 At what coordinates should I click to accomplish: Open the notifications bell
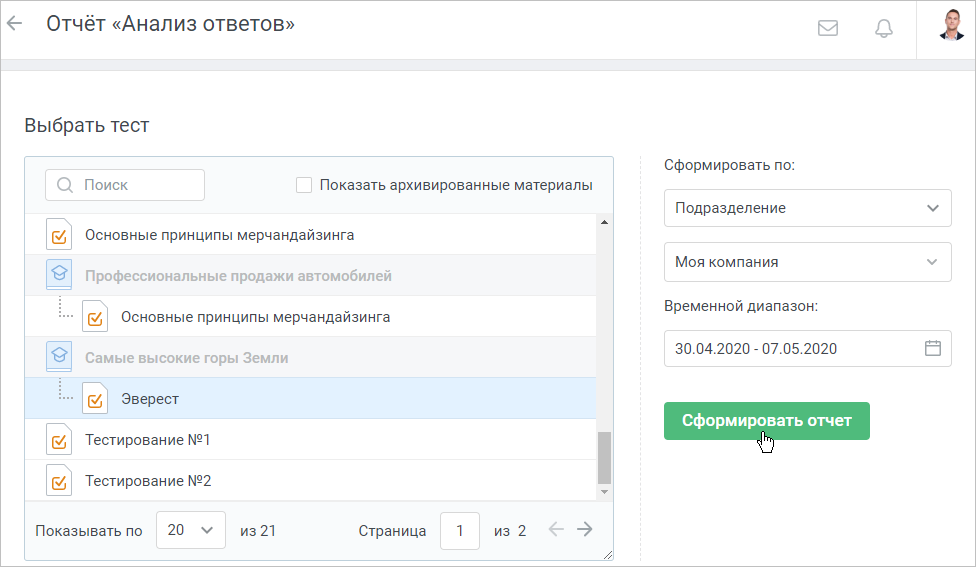coord(884,28)
